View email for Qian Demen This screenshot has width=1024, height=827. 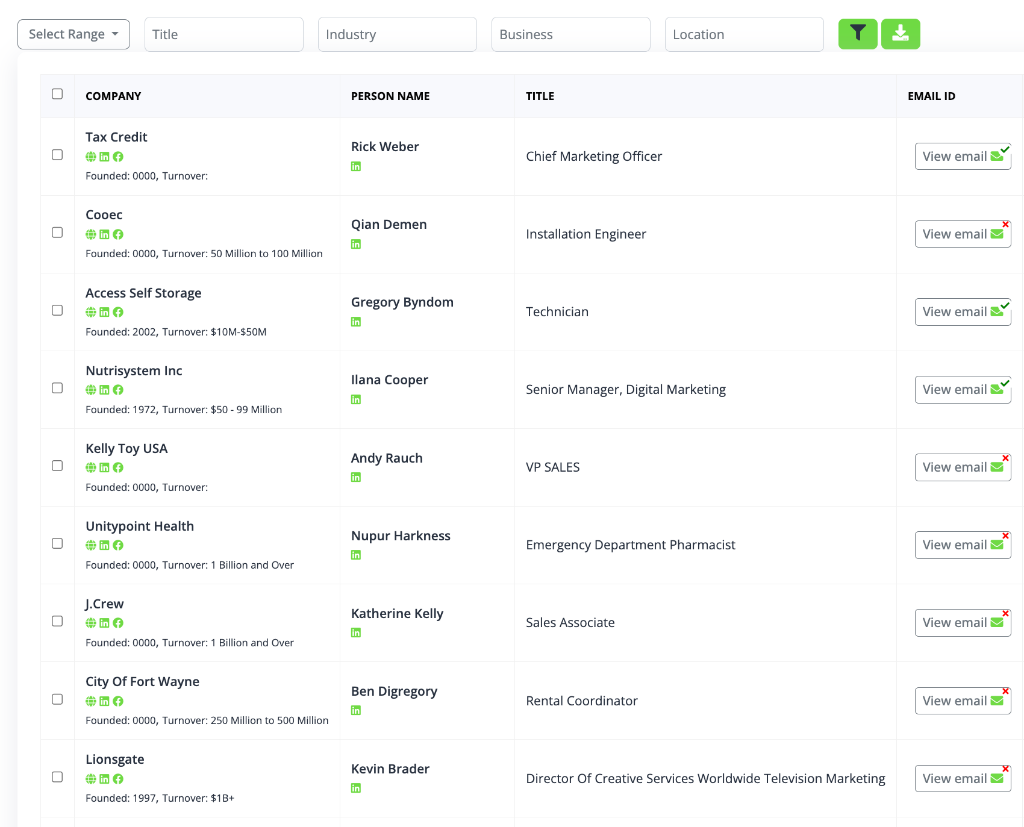point(963,235)
